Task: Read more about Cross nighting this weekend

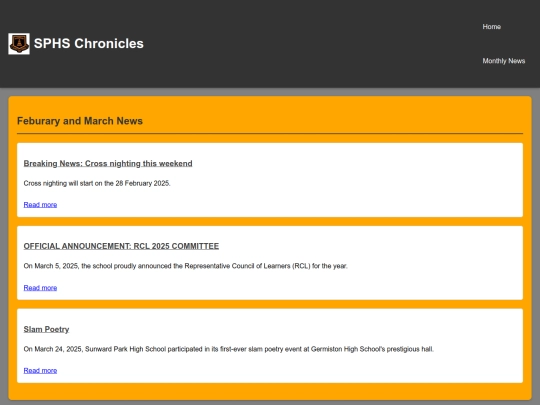Action: [x=40, y=205]
